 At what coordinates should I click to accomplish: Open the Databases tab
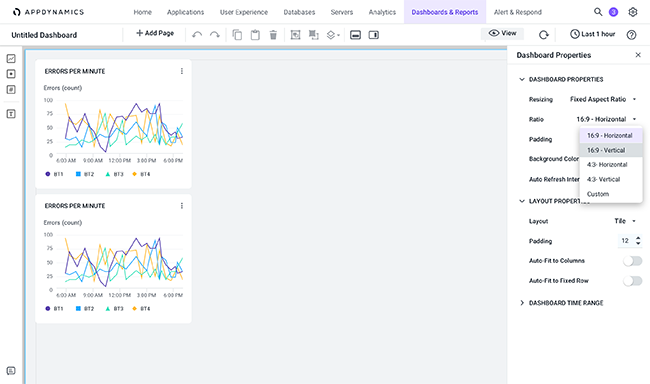pyautogui.click(x=299, y=12)
